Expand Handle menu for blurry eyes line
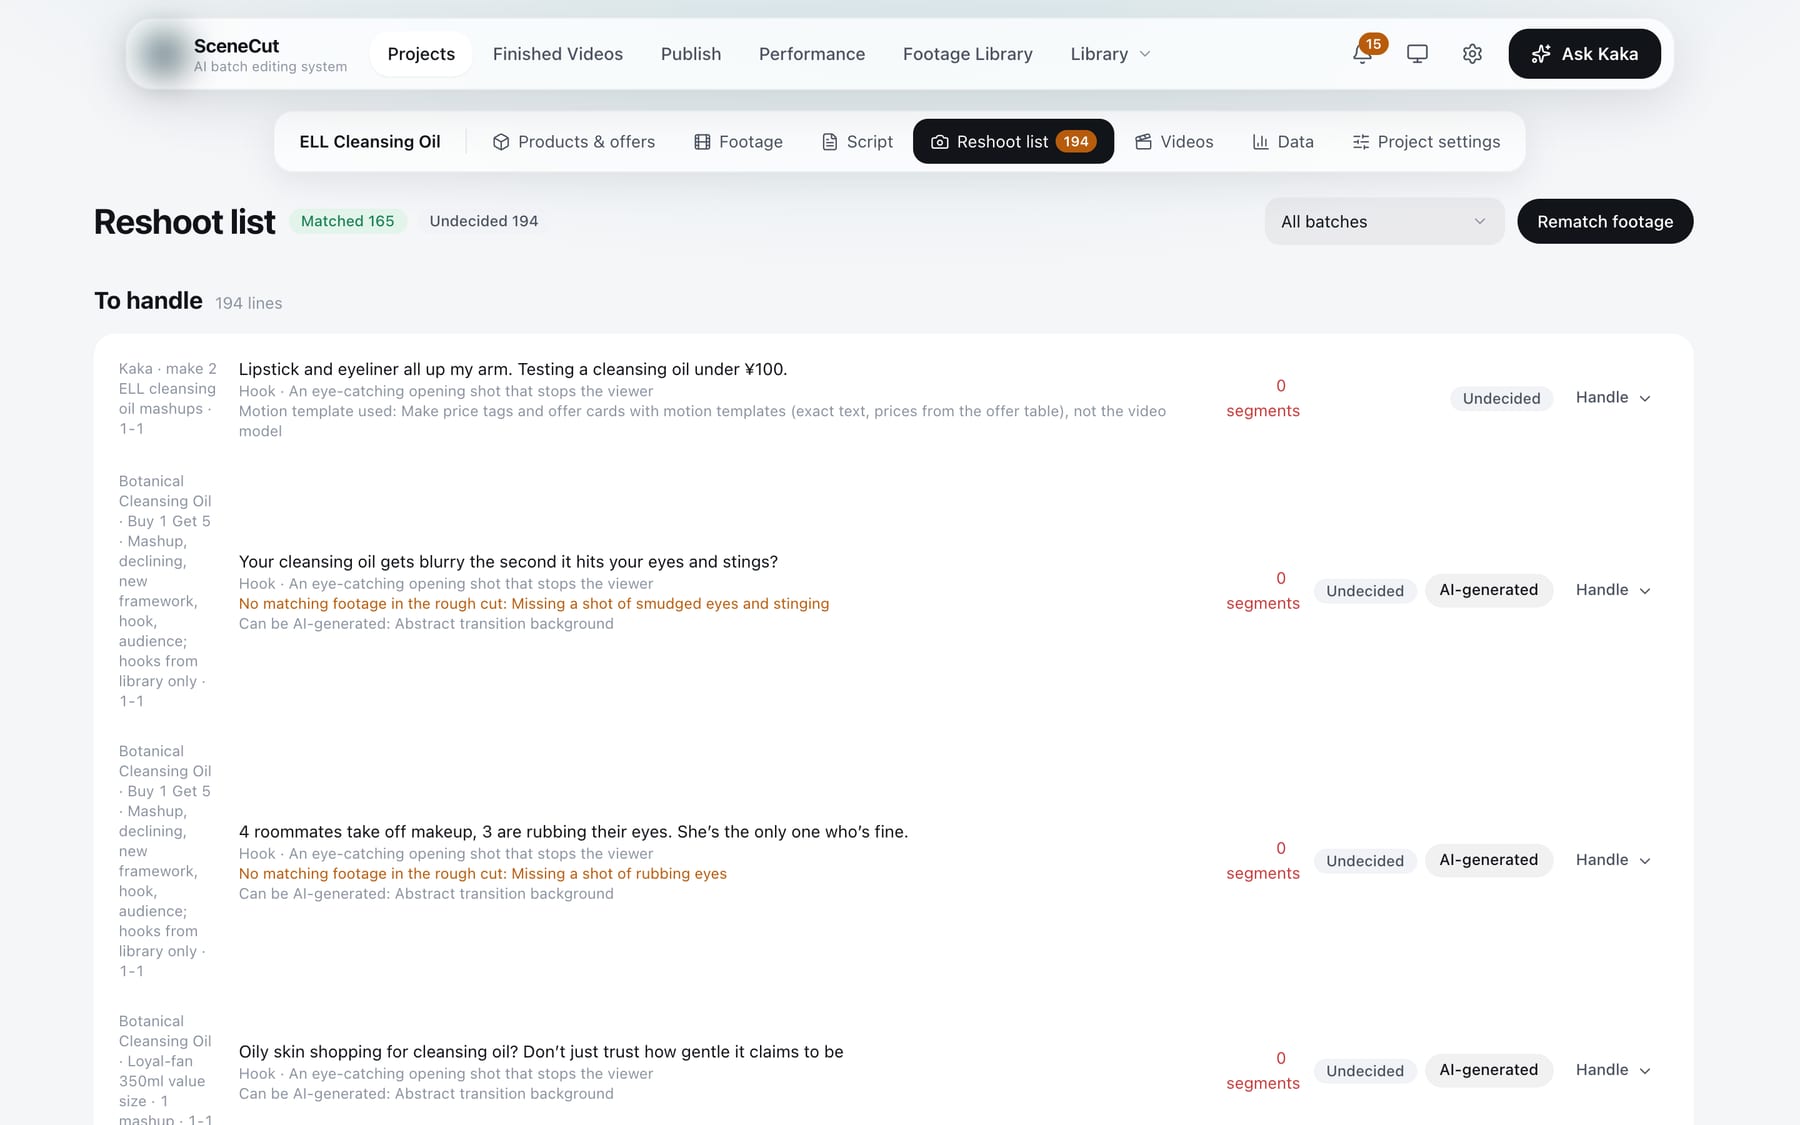The width and height of the screenshot is (1800, 1125). point(1613,590)
